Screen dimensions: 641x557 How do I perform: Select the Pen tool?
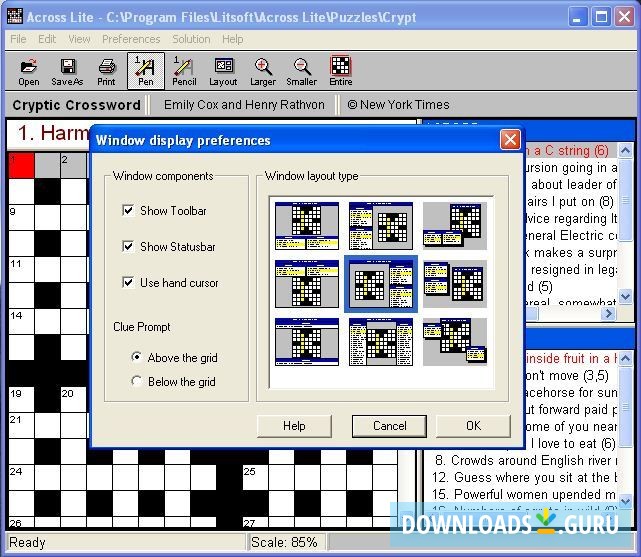tap(146, 71)
